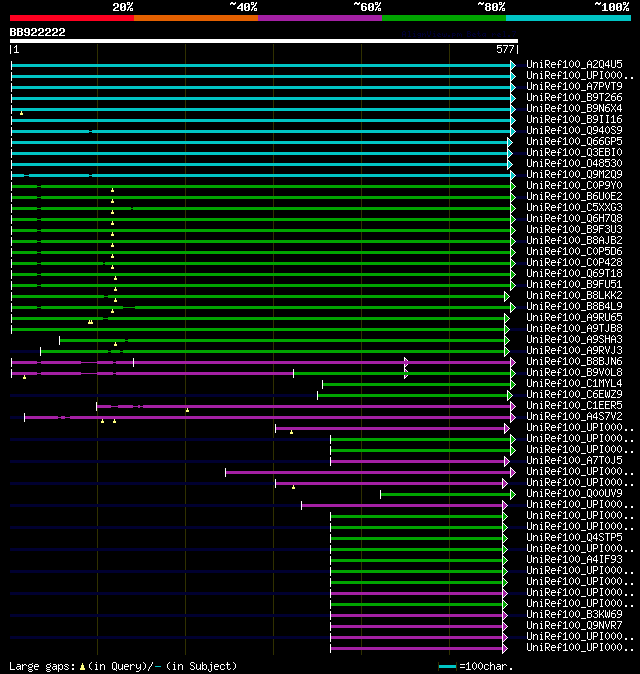The height and width of the screenshot is (674, 640).
Task: Click the UniRef100_Q00UV9 label
Action: (x=574, y=493)
